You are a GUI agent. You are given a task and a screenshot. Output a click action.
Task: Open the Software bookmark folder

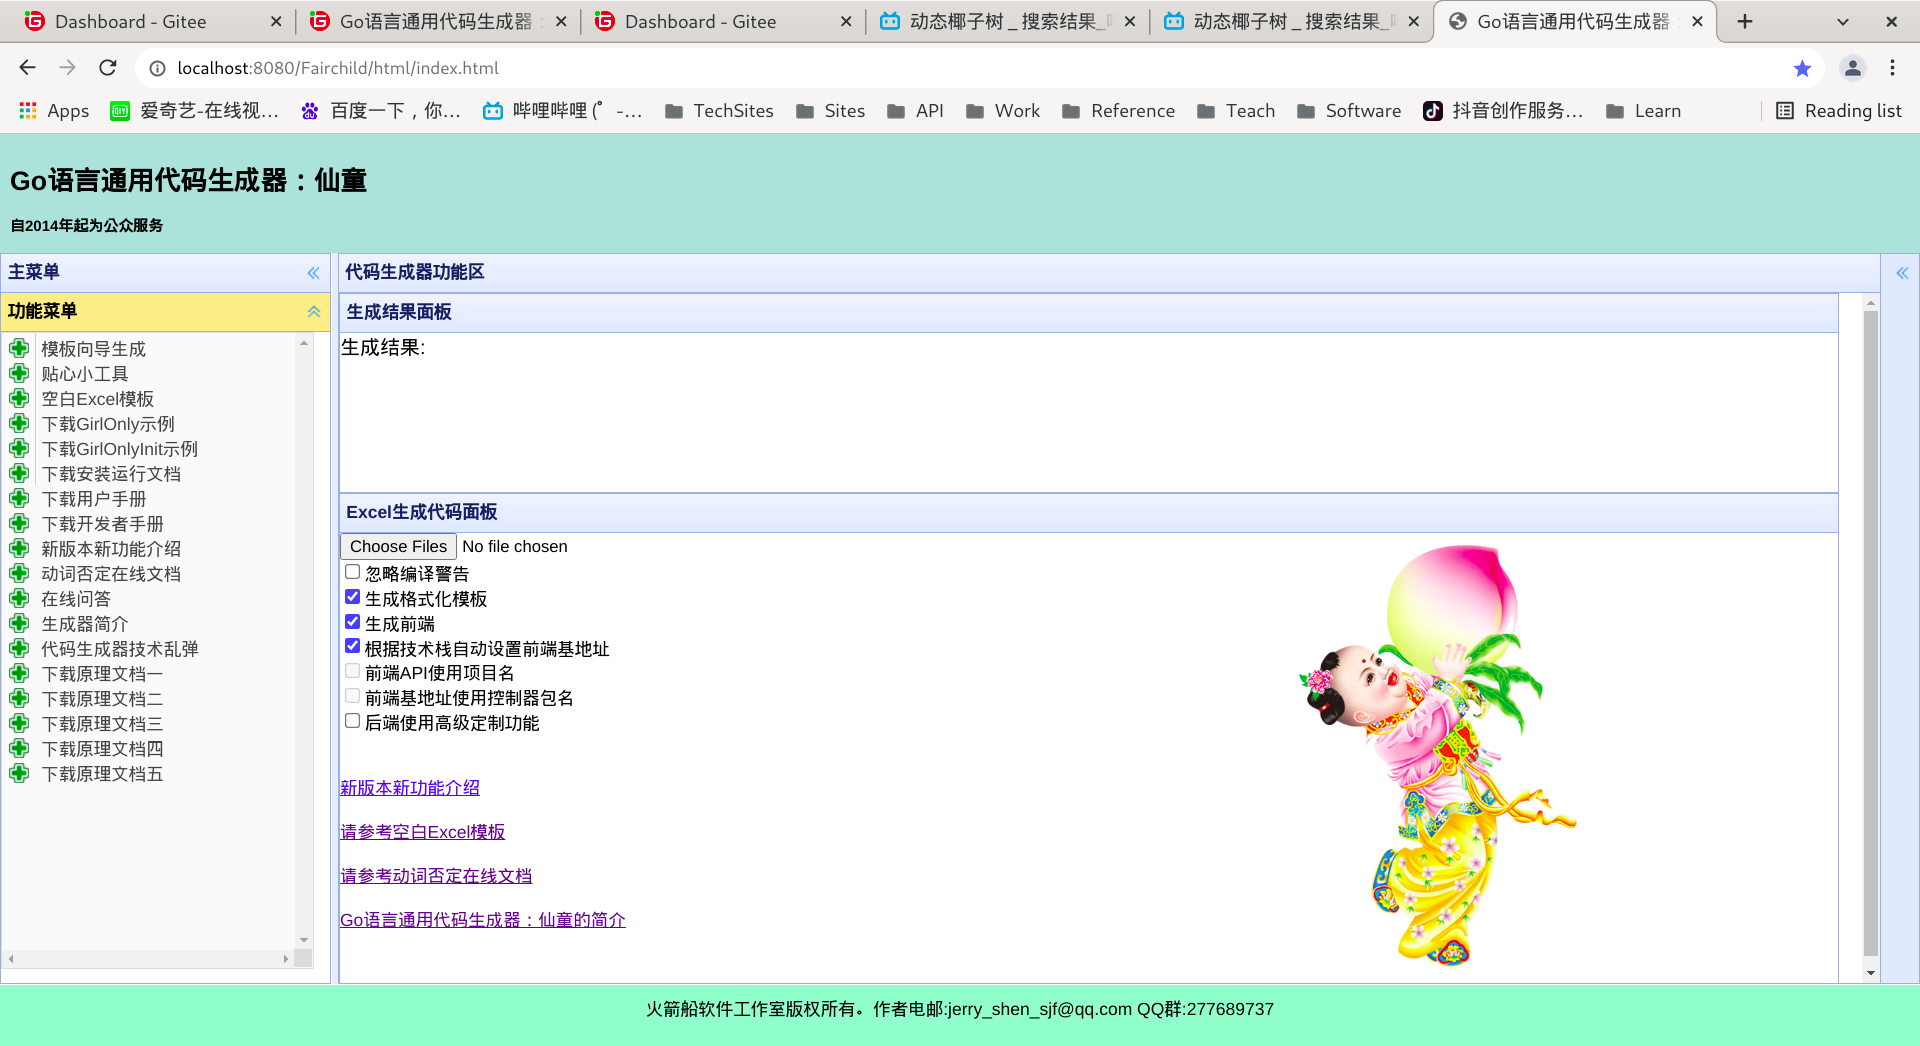click(1349, 111)
